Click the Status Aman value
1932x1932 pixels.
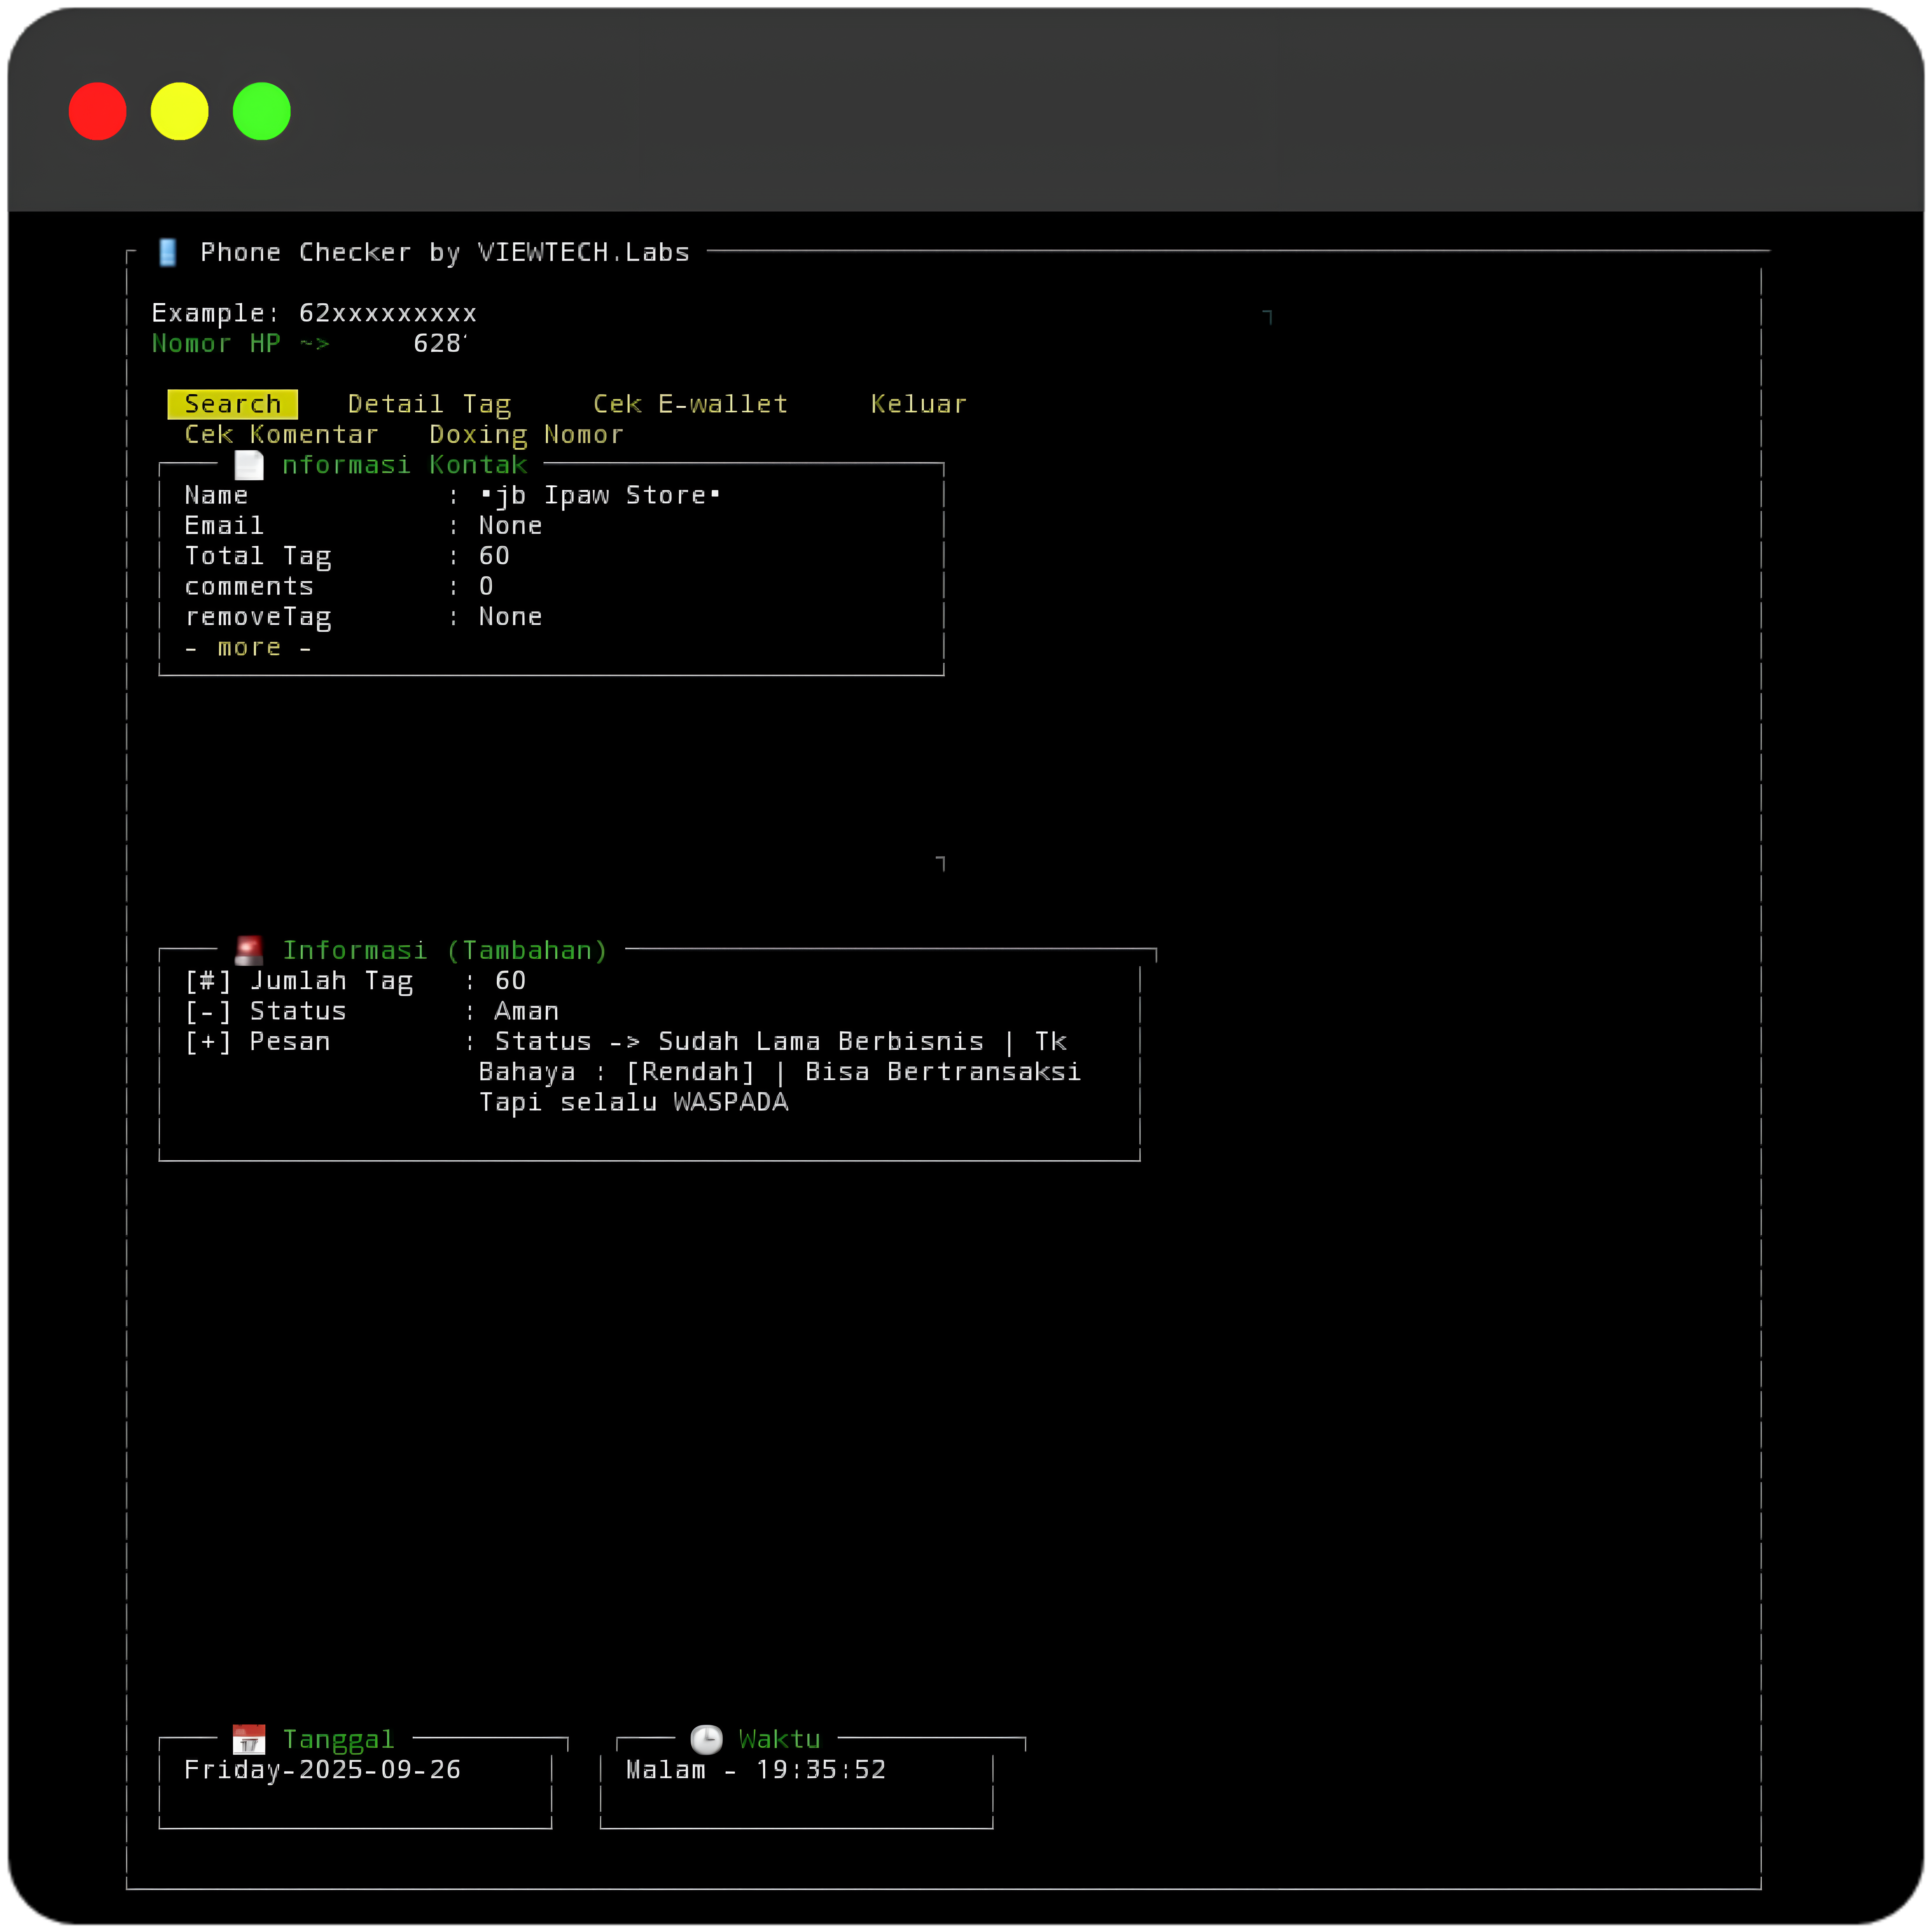coord(526,1011)
